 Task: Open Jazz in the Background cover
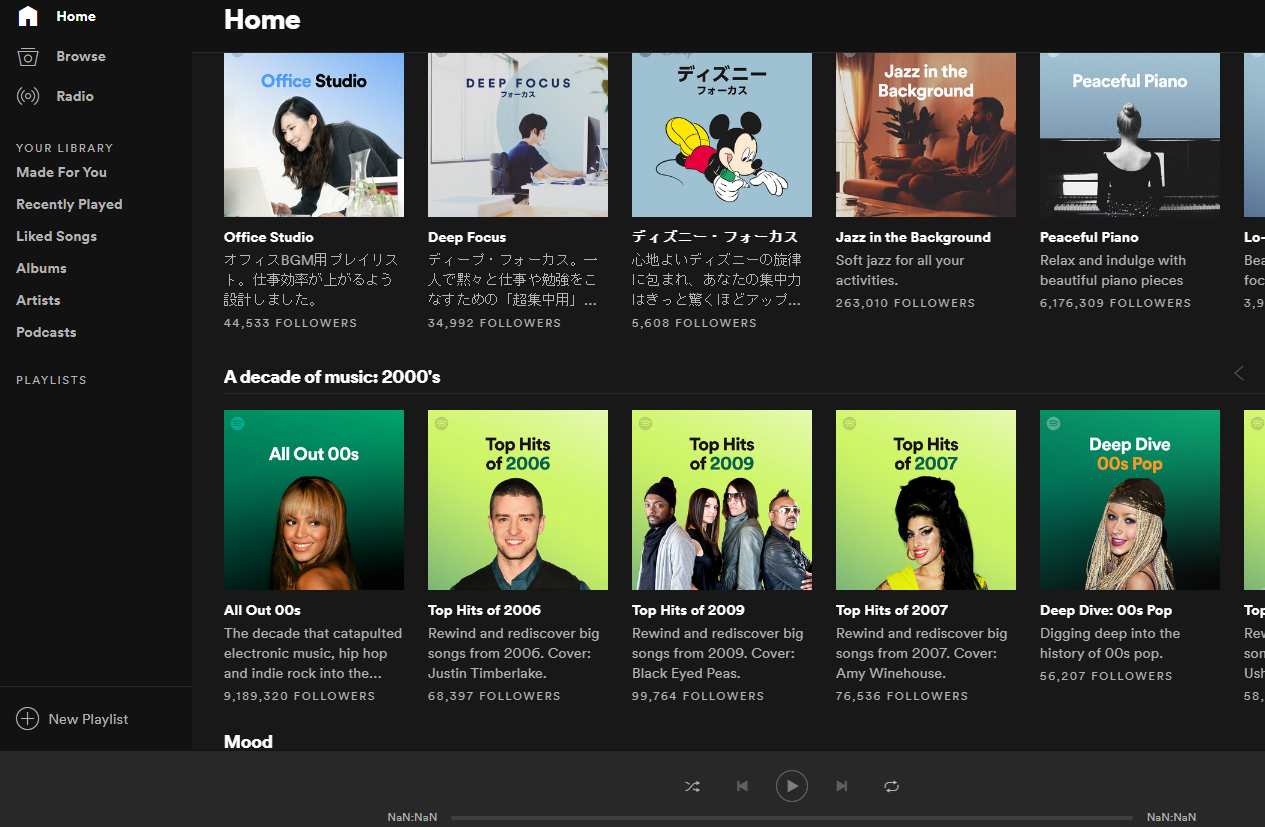tap(926, 135)
